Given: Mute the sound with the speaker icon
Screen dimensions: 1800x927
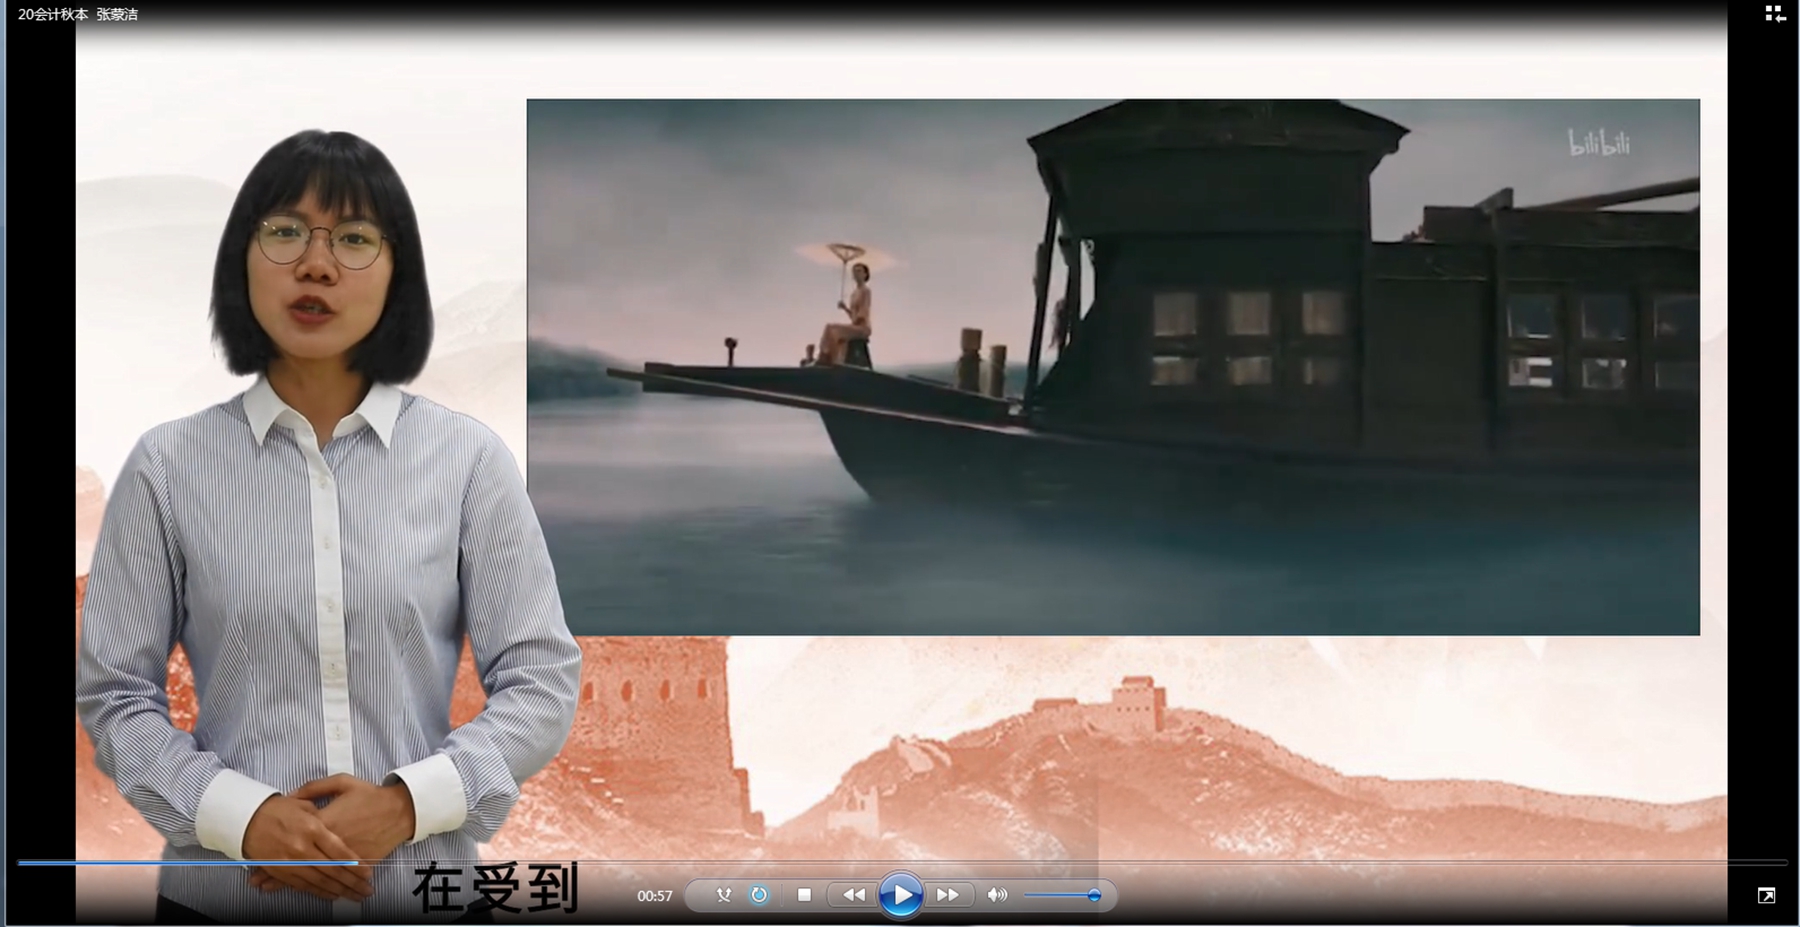Looking at the screenshot, I should point(997,895).
